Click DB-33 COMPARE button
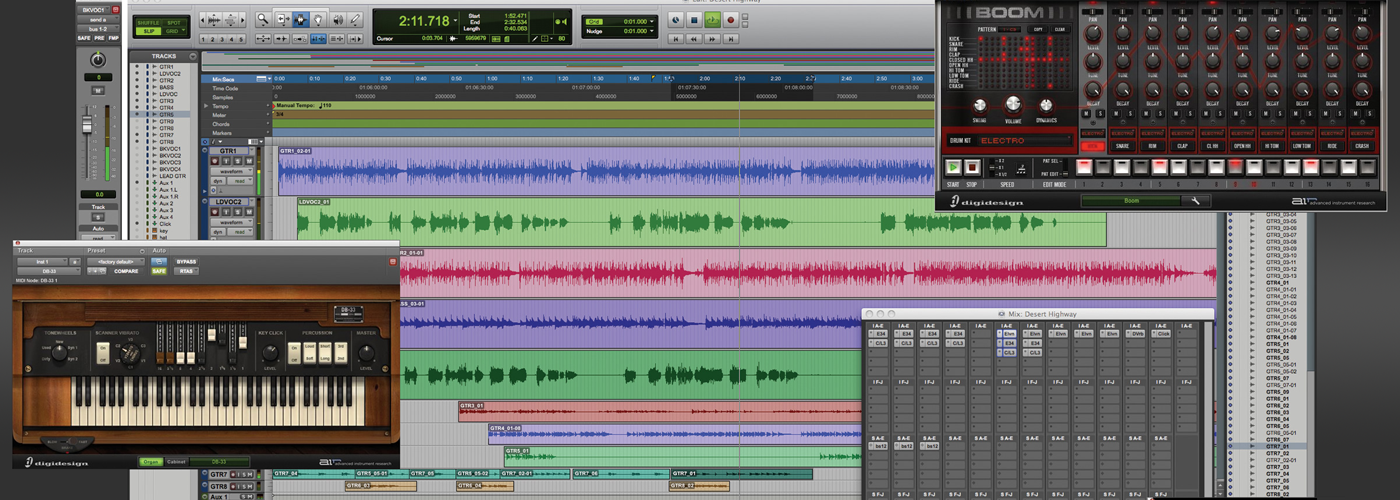 point(126,271)
